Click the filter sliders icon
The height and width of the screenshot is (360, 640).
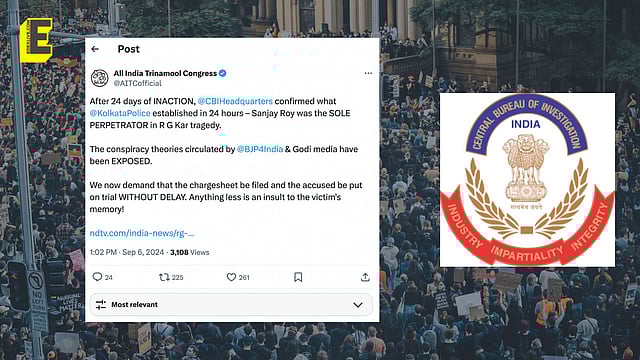(101, 304)
